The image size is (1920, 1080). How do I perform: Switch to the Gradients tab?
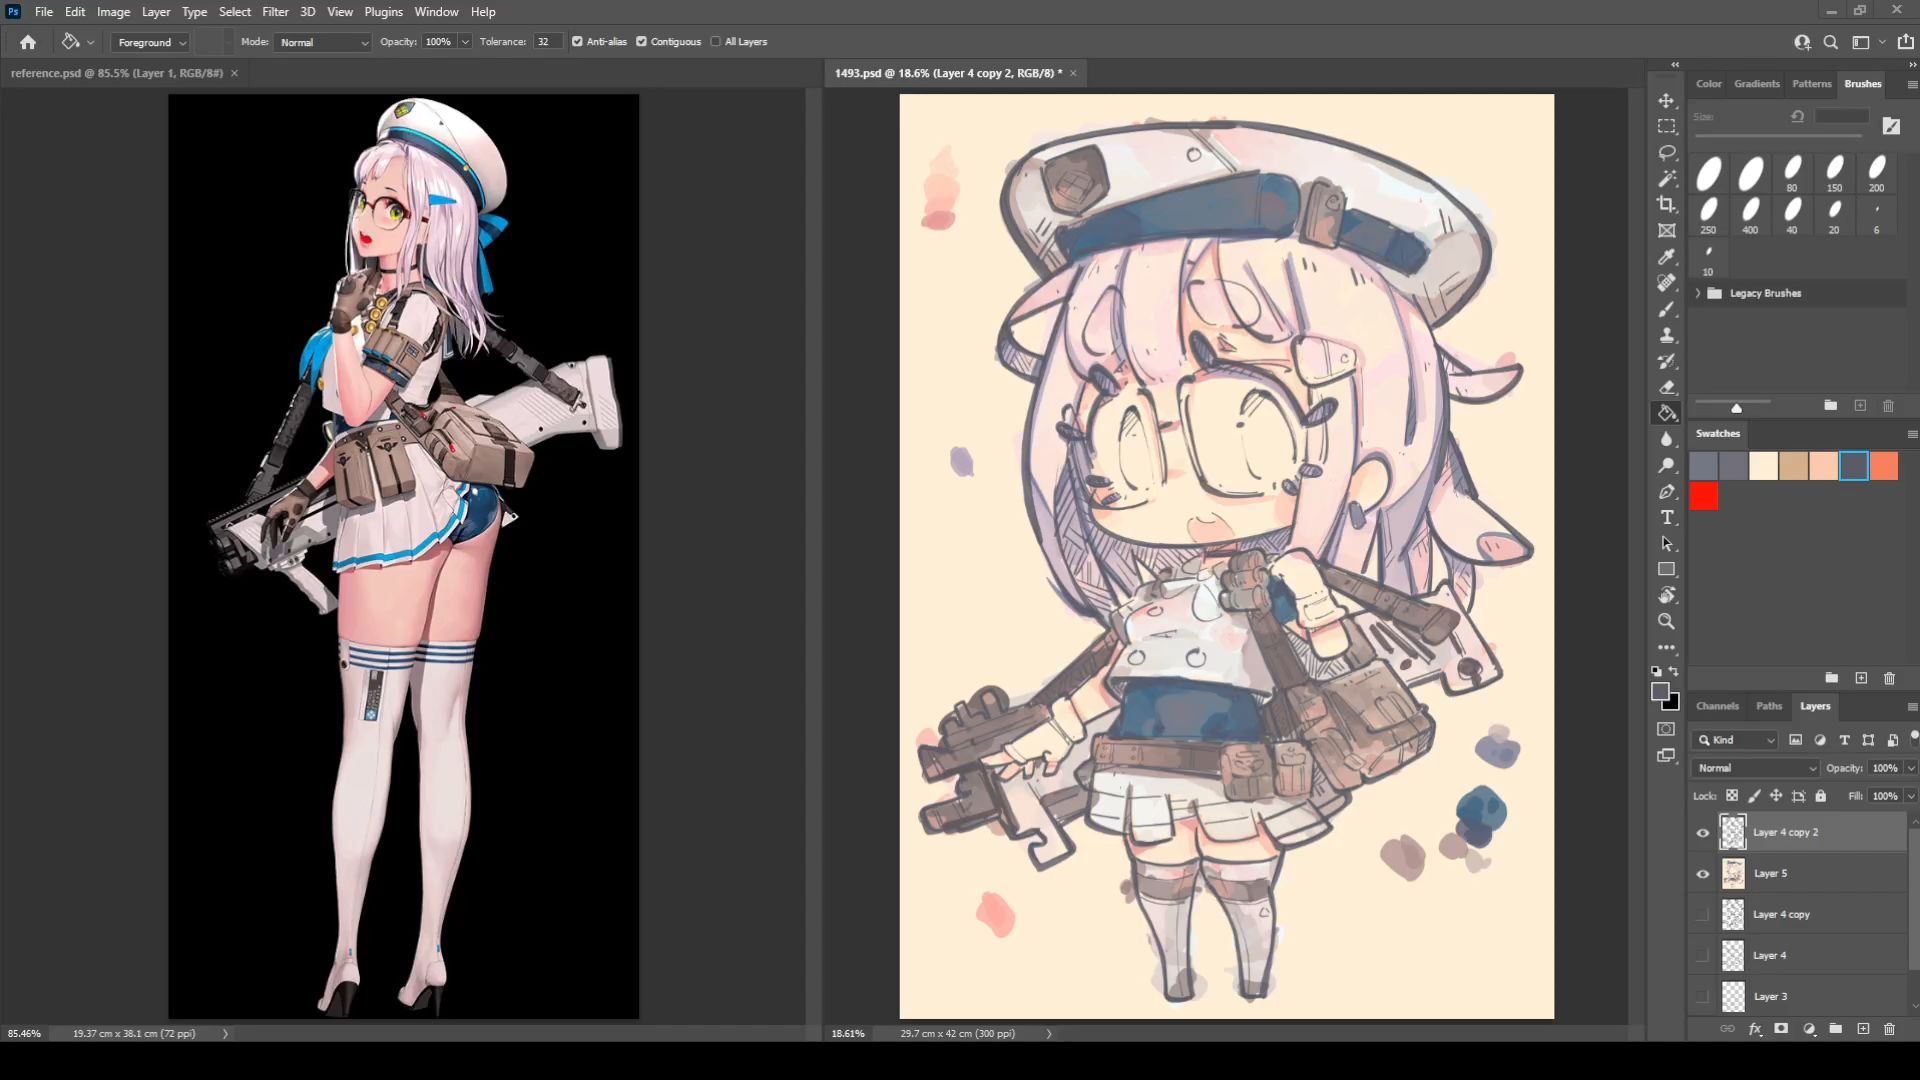point(1756,84)
